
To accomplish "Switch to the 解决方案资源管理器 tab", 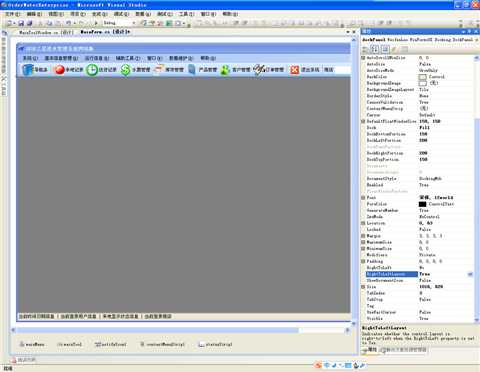I will (404, 350).
